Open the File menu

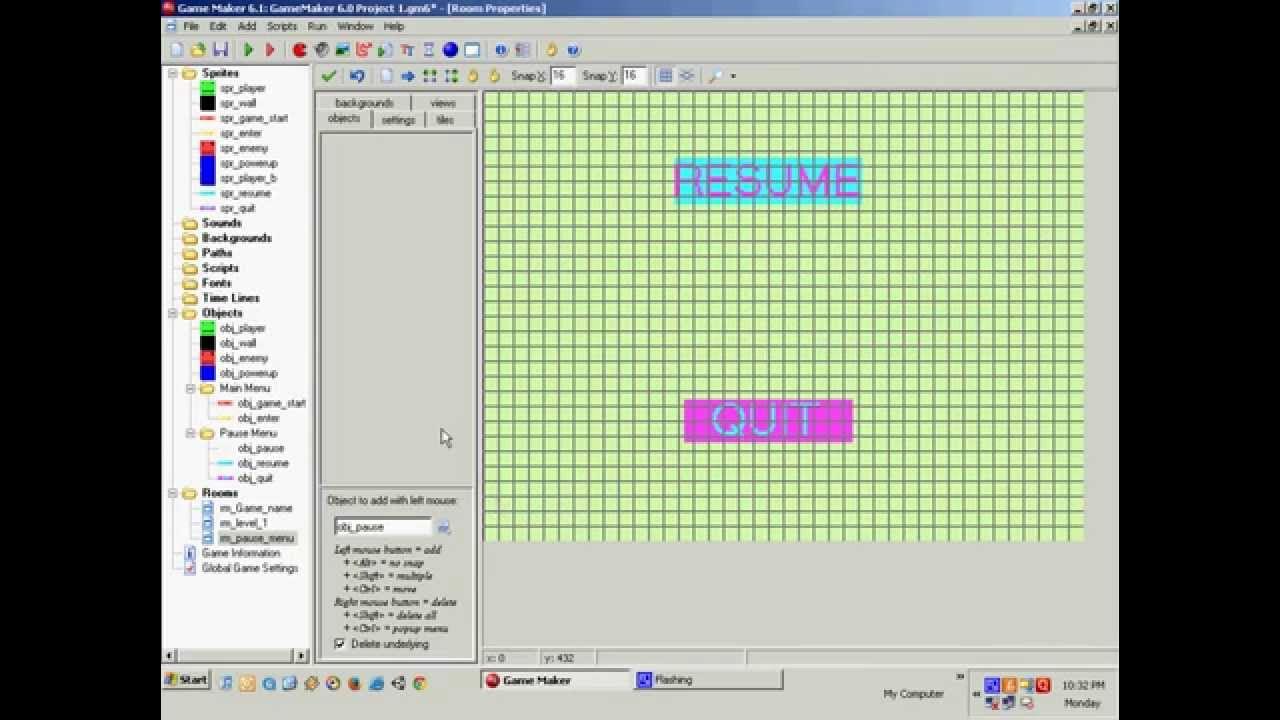coord(191,26)
